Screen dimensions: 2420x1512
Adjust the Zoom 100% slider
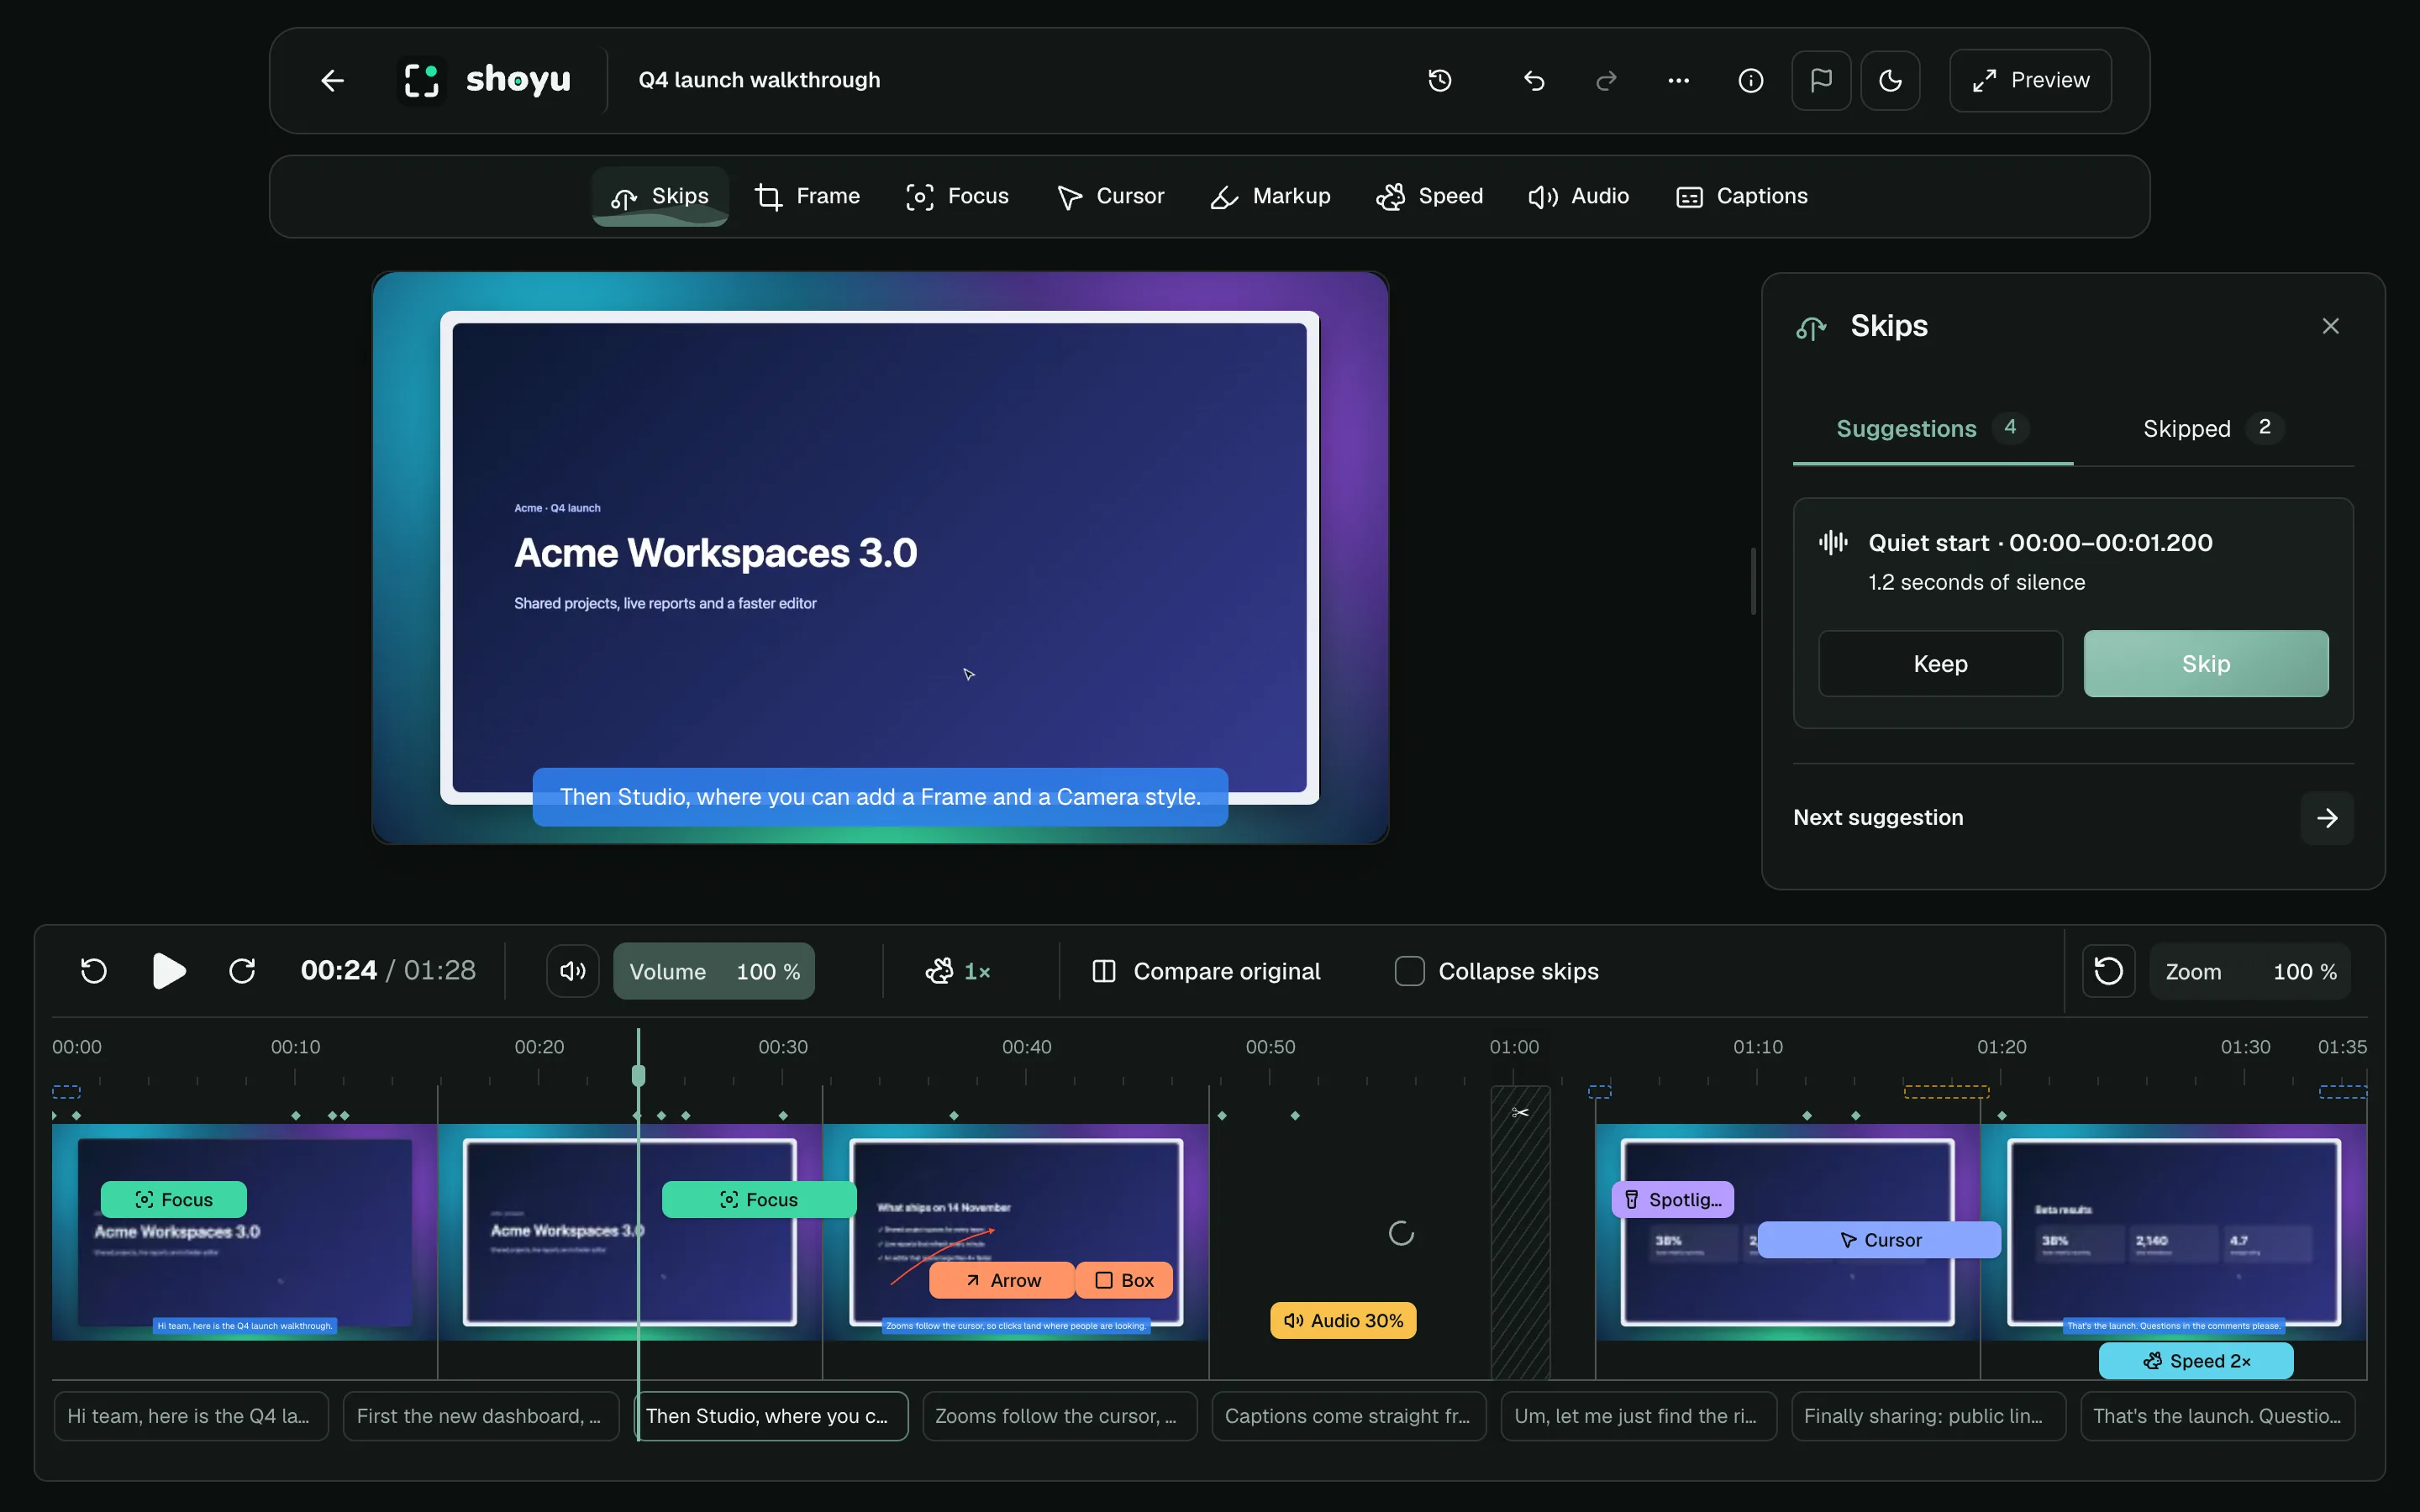[x=2250, y=971]
